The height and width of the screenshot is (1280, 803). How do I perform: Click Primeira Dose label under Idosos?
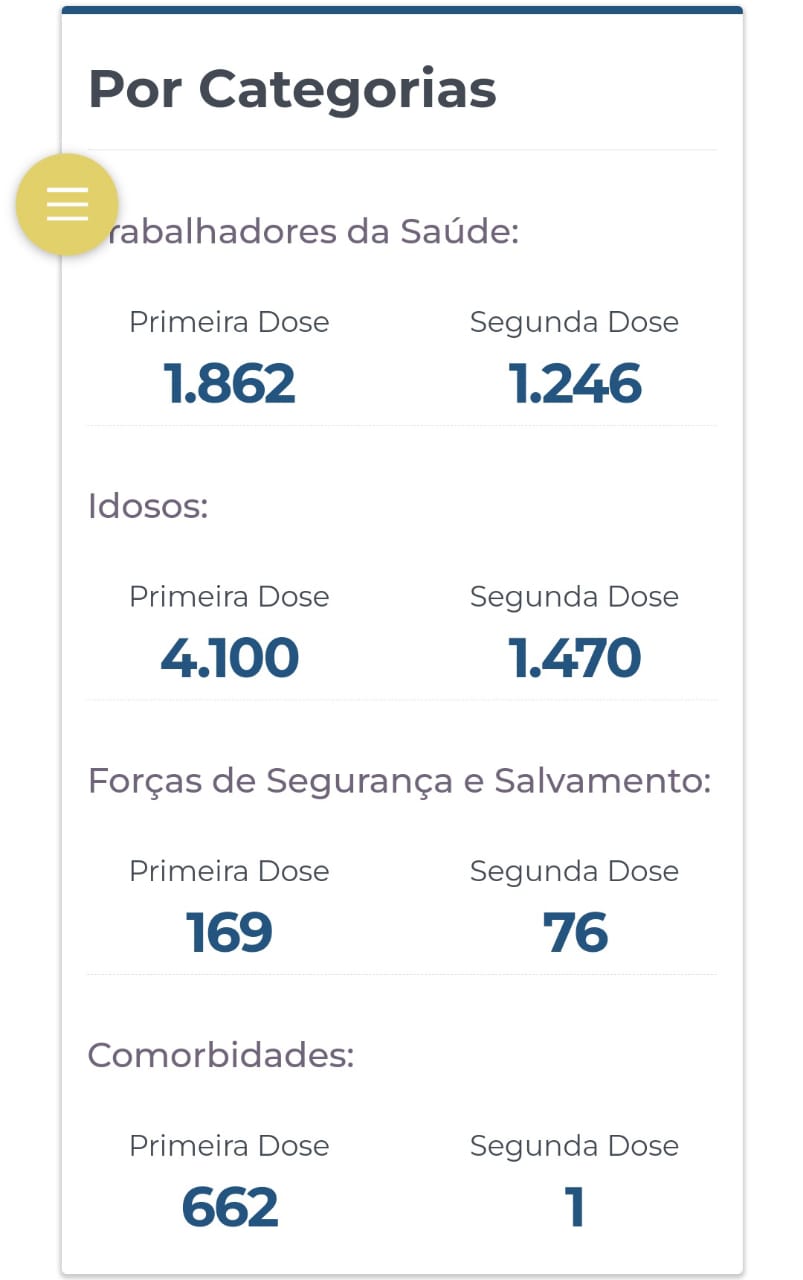click(x=229, y=596)
